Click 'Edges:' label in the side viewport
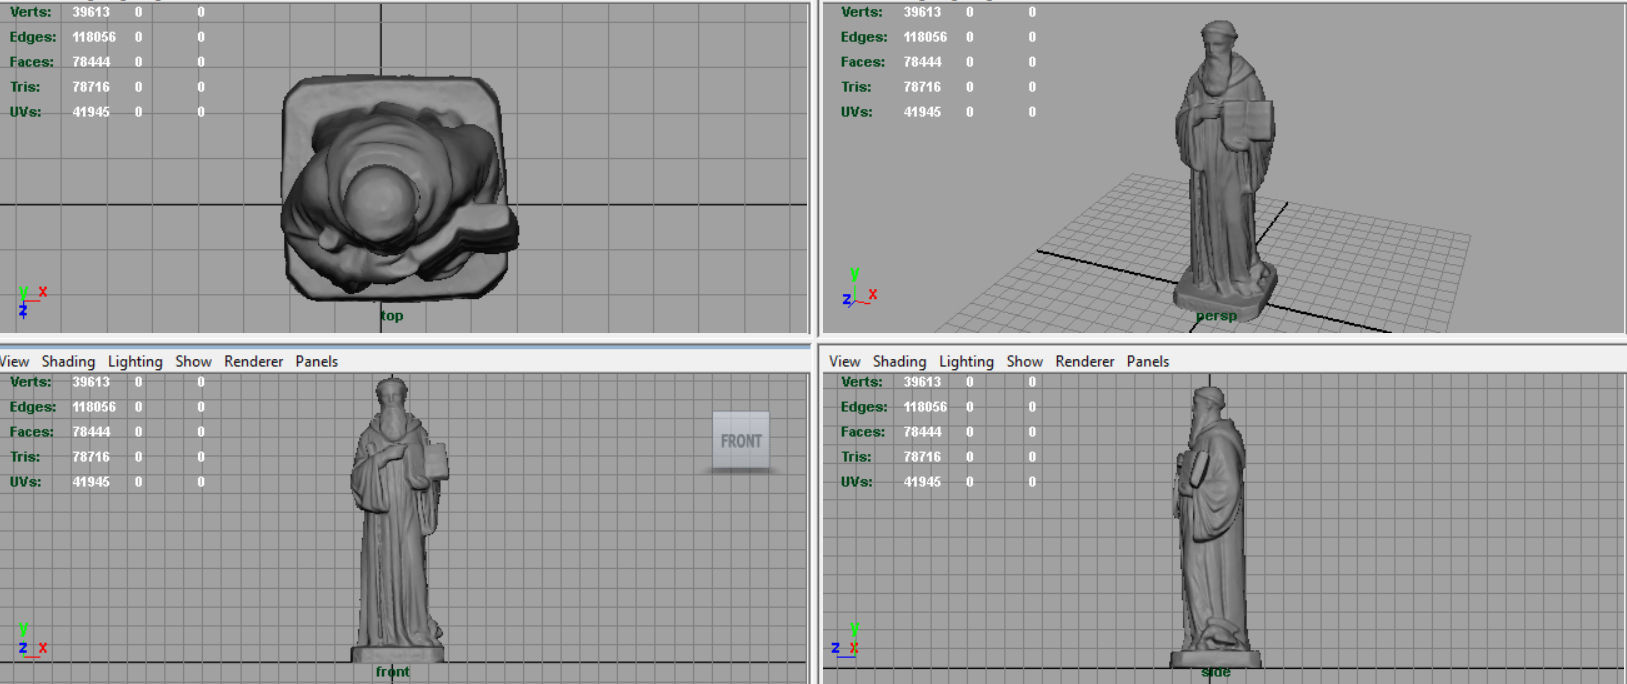The width and height of the screenshot is (1627, 684). (x=864, y=407)
